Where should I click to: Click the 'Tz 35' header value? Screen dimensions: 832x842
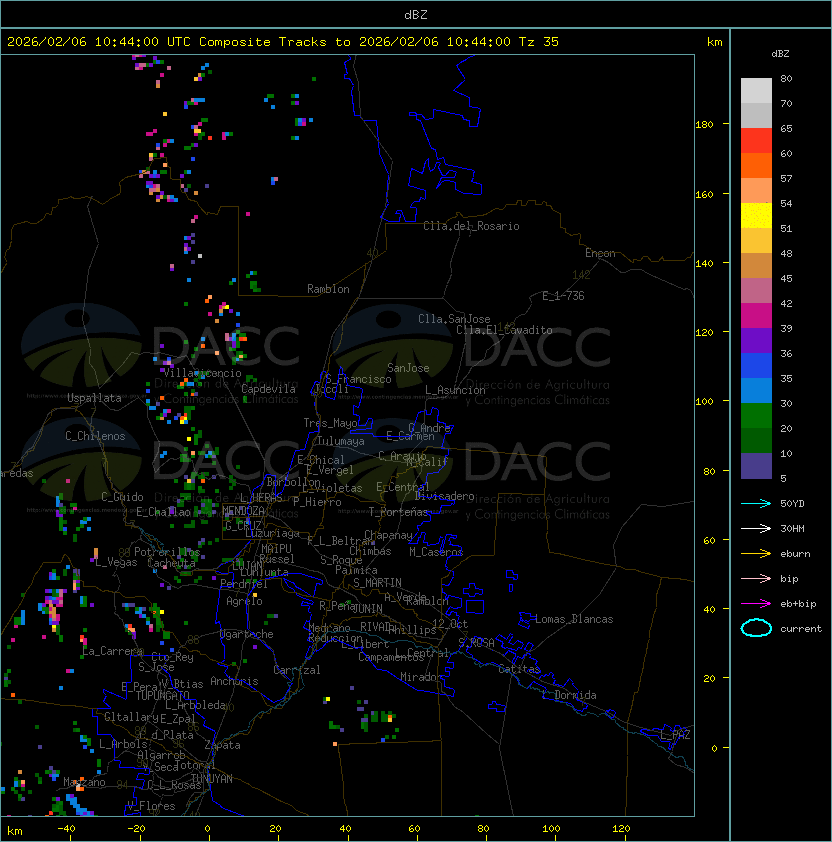(x=539, y=42)
